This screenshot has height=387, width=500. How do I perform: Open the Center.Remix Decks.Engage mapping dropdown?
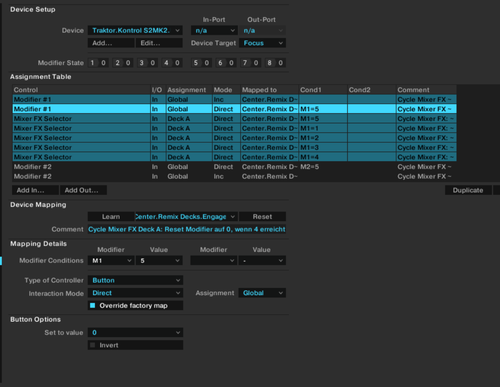pos(186,217)
